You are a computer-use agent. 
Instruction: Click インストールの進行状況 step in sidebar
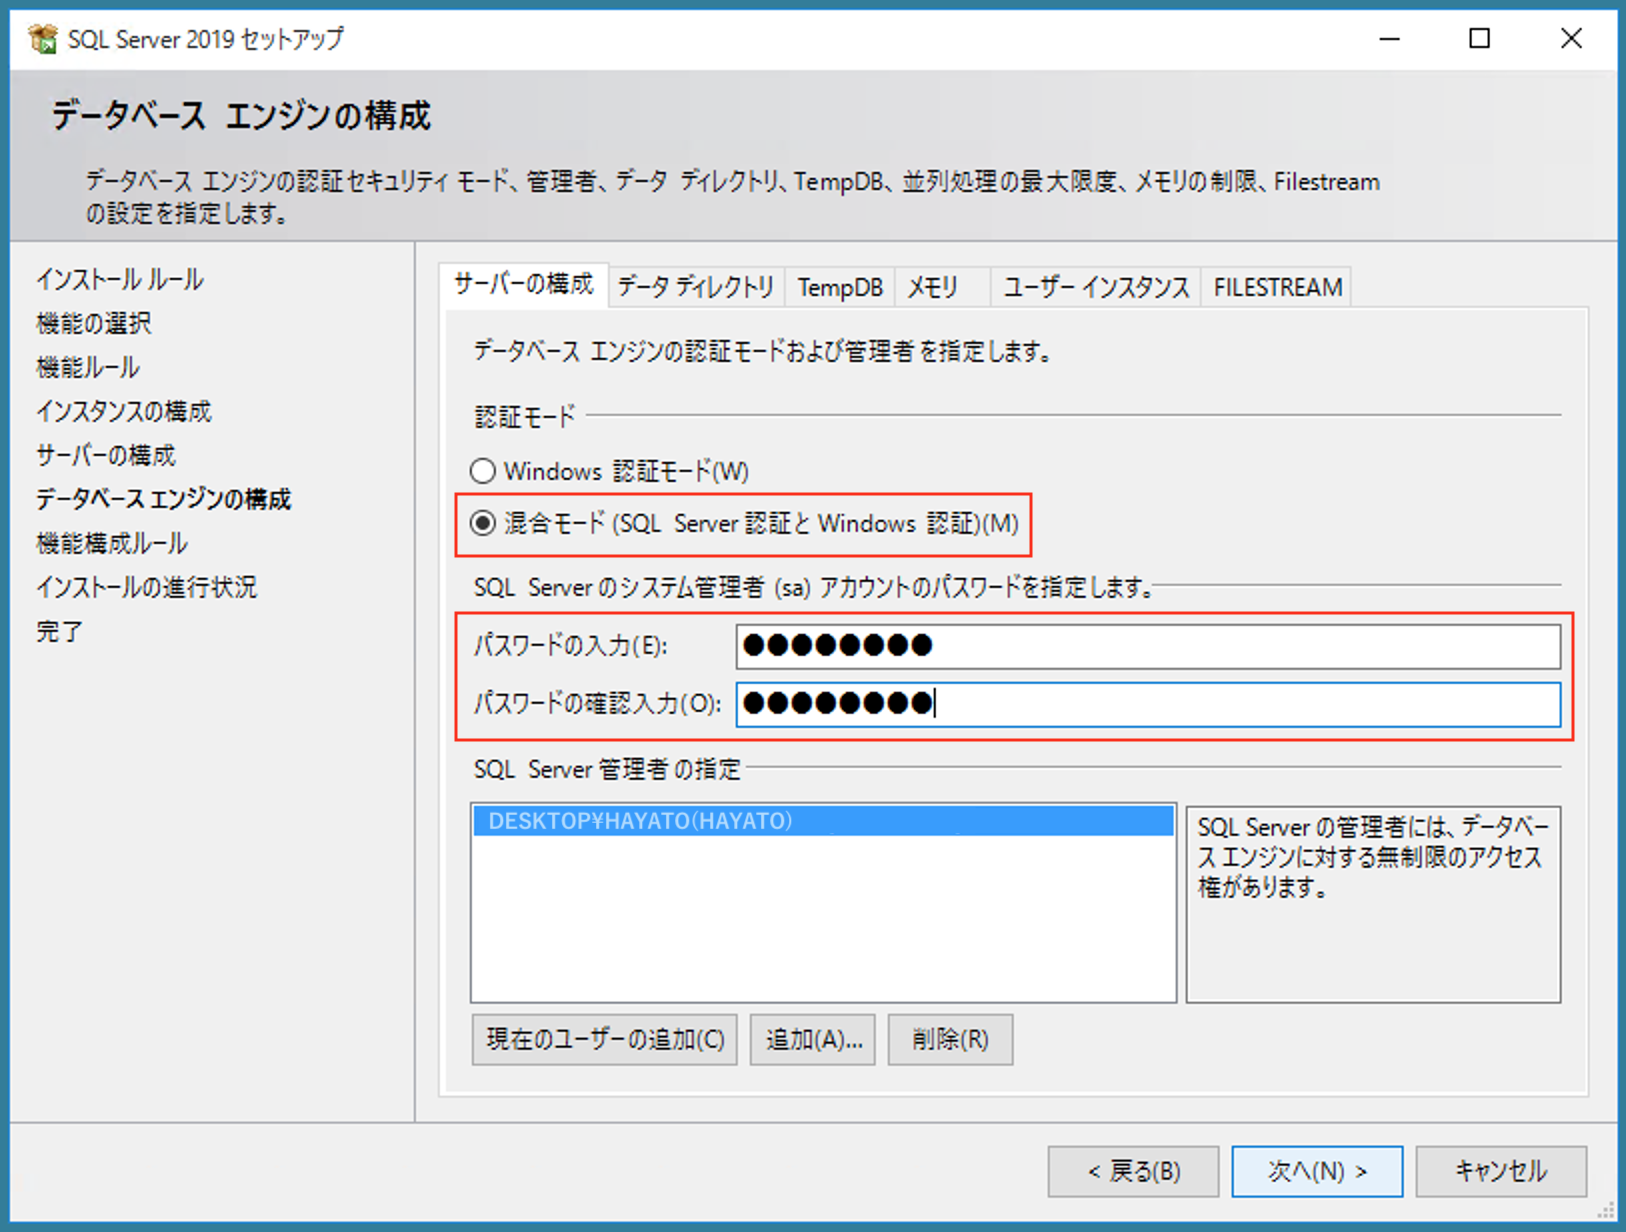click(147, 587)
